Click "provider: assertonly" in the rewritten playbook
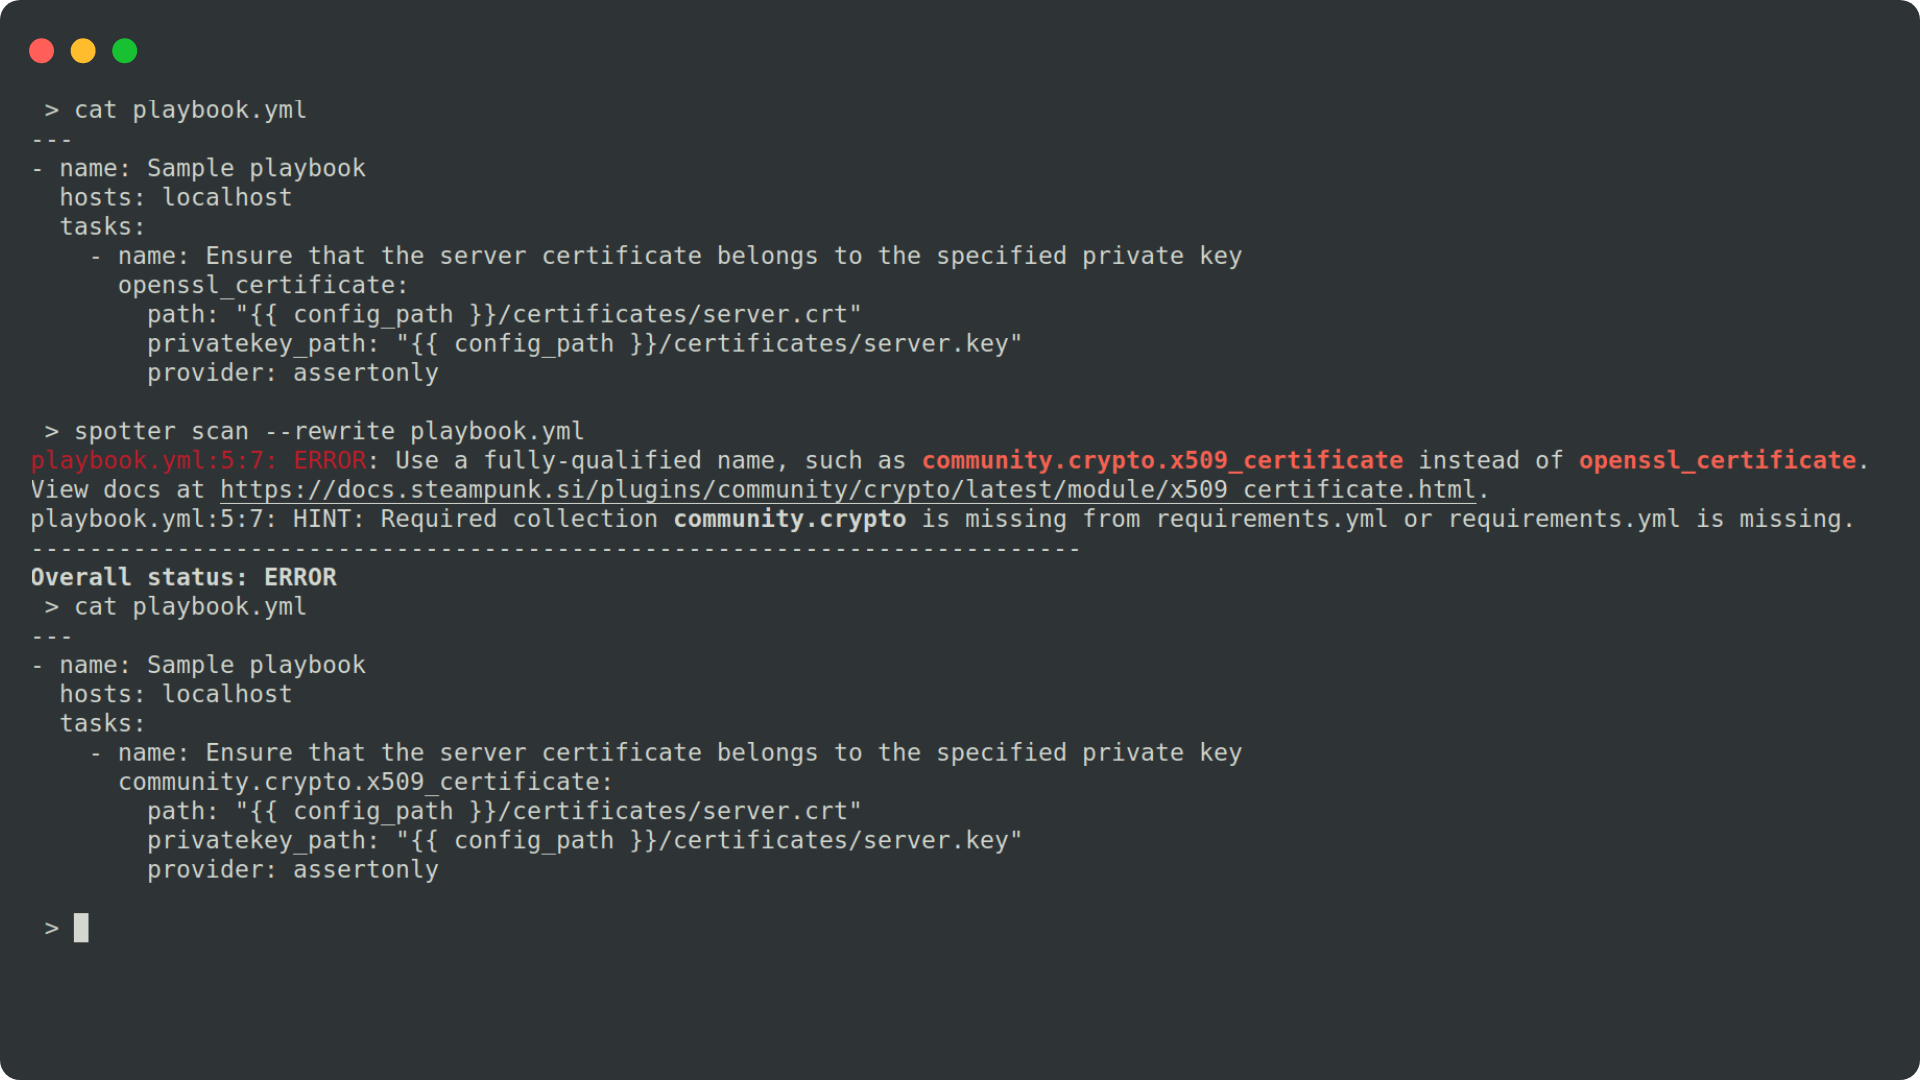 pyautogui.click(x=292, y=870)
